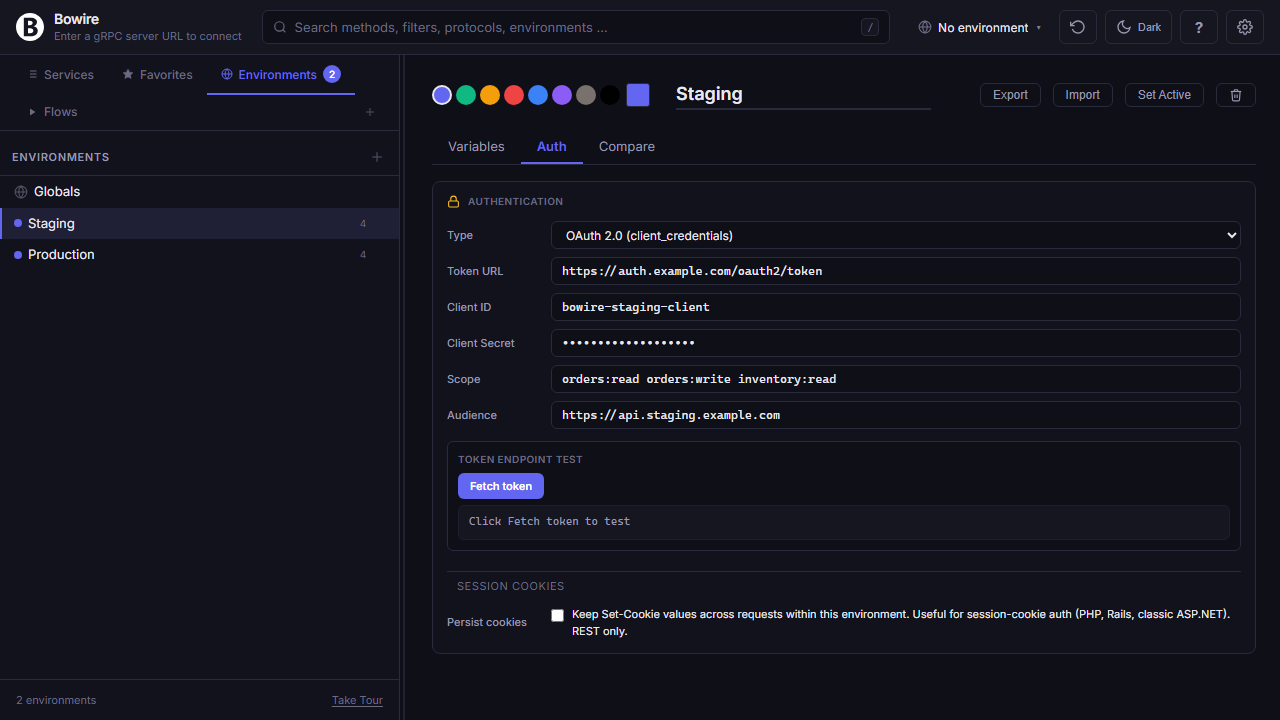Enable the Persist cookies checkbox
This screenshot has width=1280, height=720.
point(558,615)
